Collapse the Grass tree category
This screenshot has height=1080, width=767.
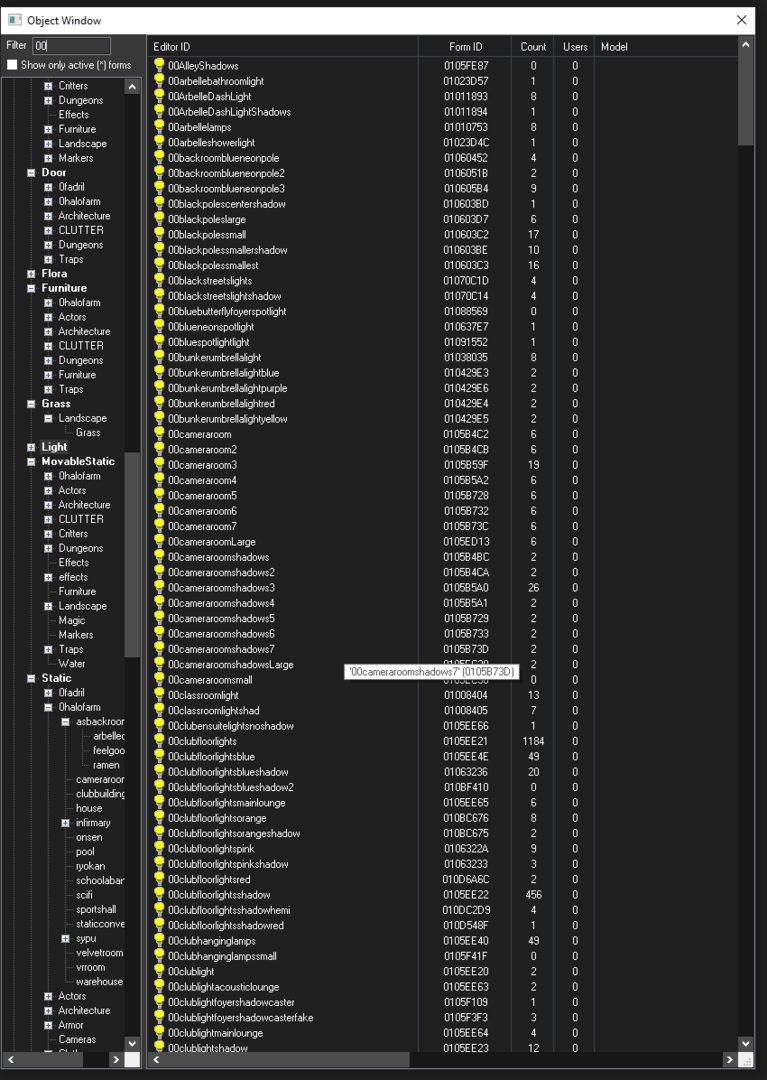(31, 404)
